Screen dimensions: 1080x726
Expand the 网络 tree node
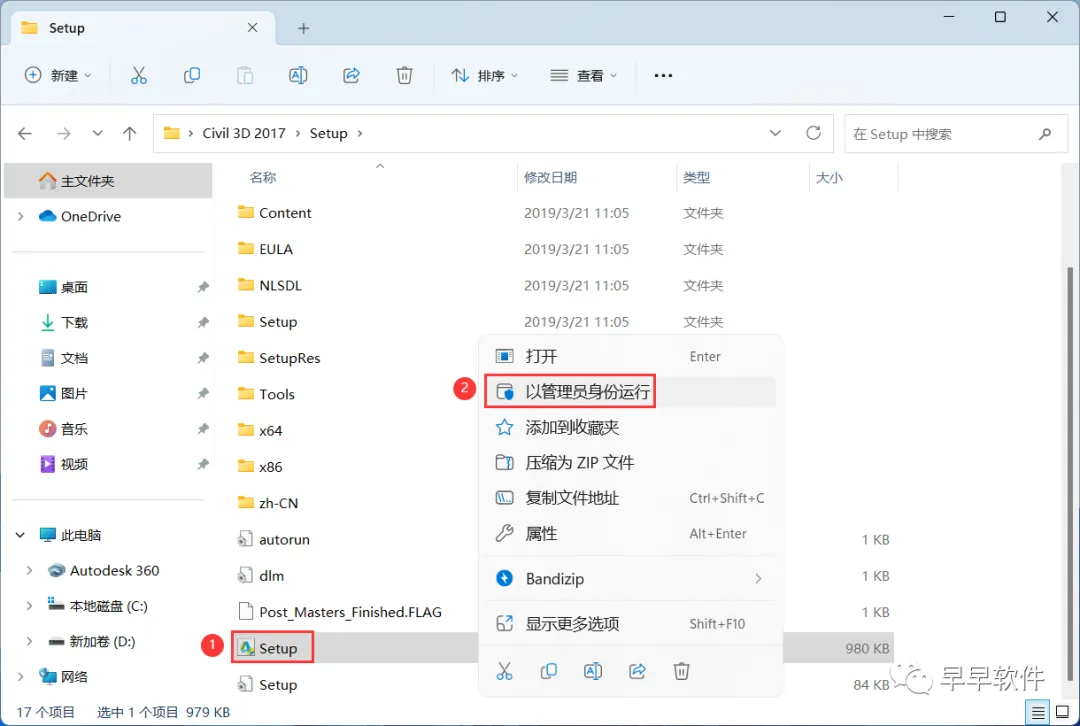click(x=21, y=676)
